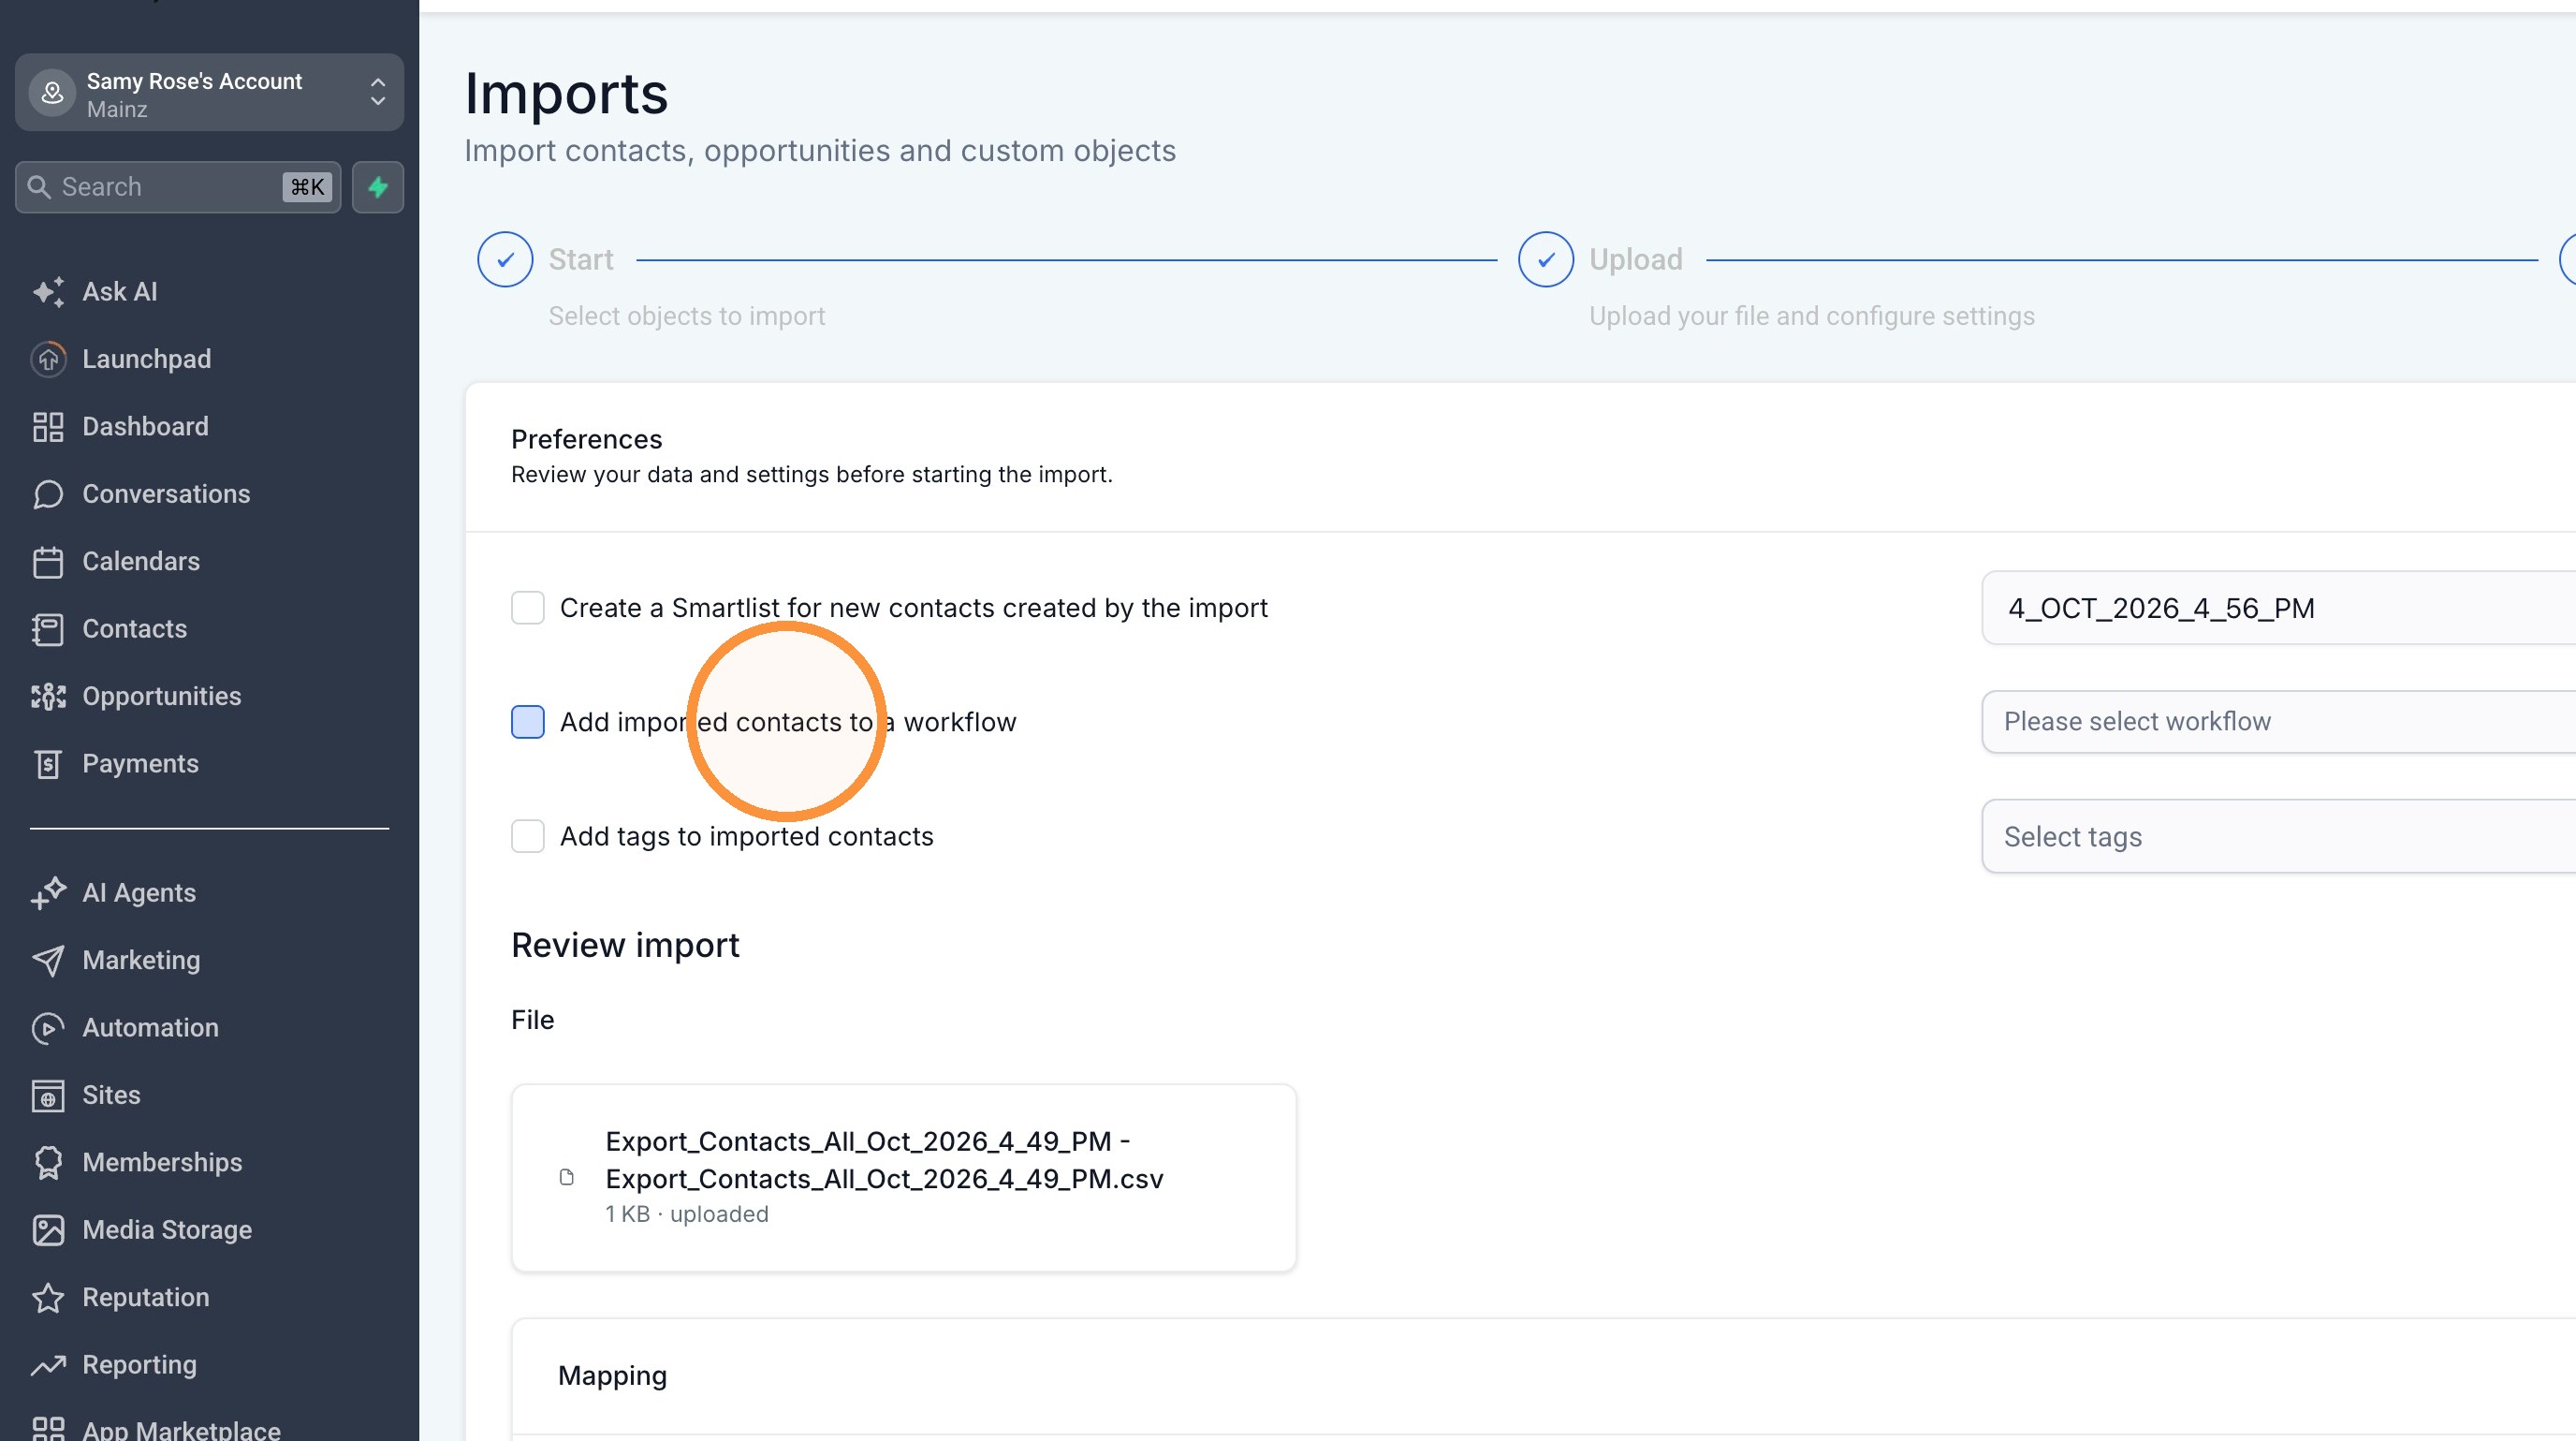Click the '1 KB · uploaded' status text

pyautogui.click(x=686, y=1214)
